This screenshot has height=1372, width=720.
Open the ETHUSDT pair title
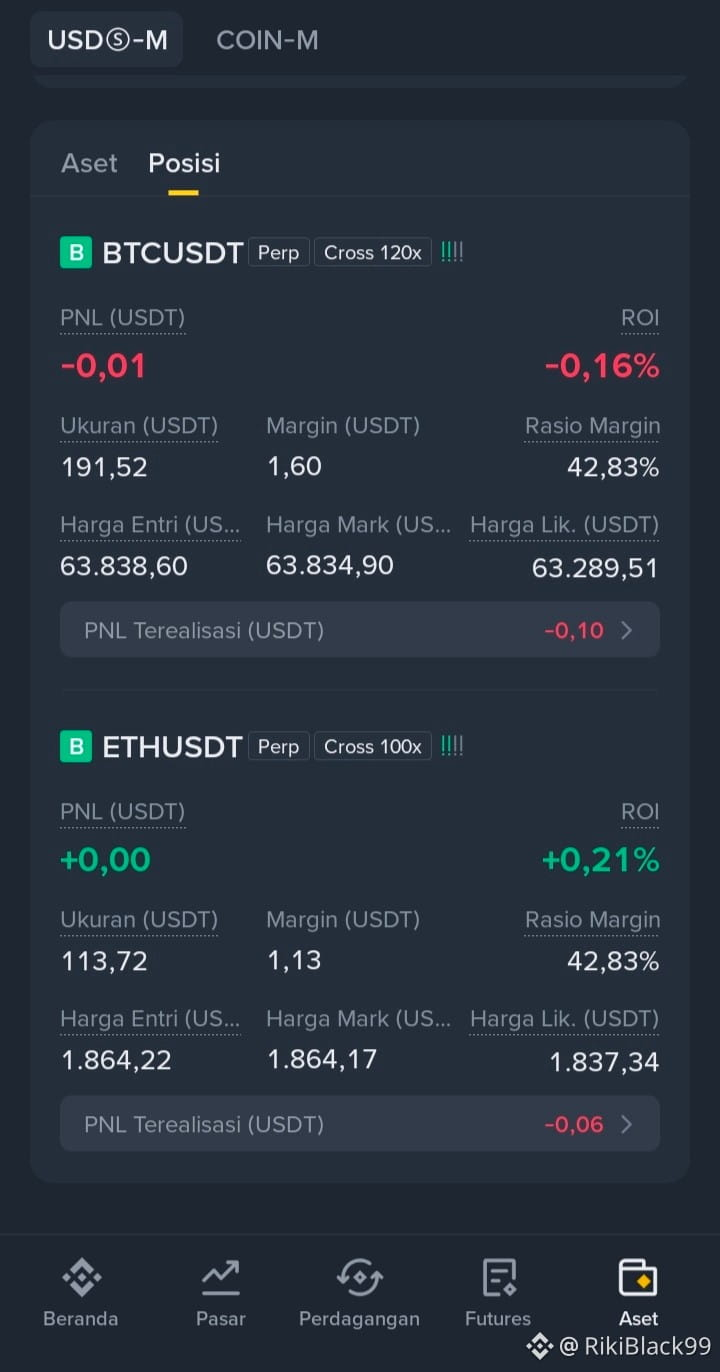(172, 746)
